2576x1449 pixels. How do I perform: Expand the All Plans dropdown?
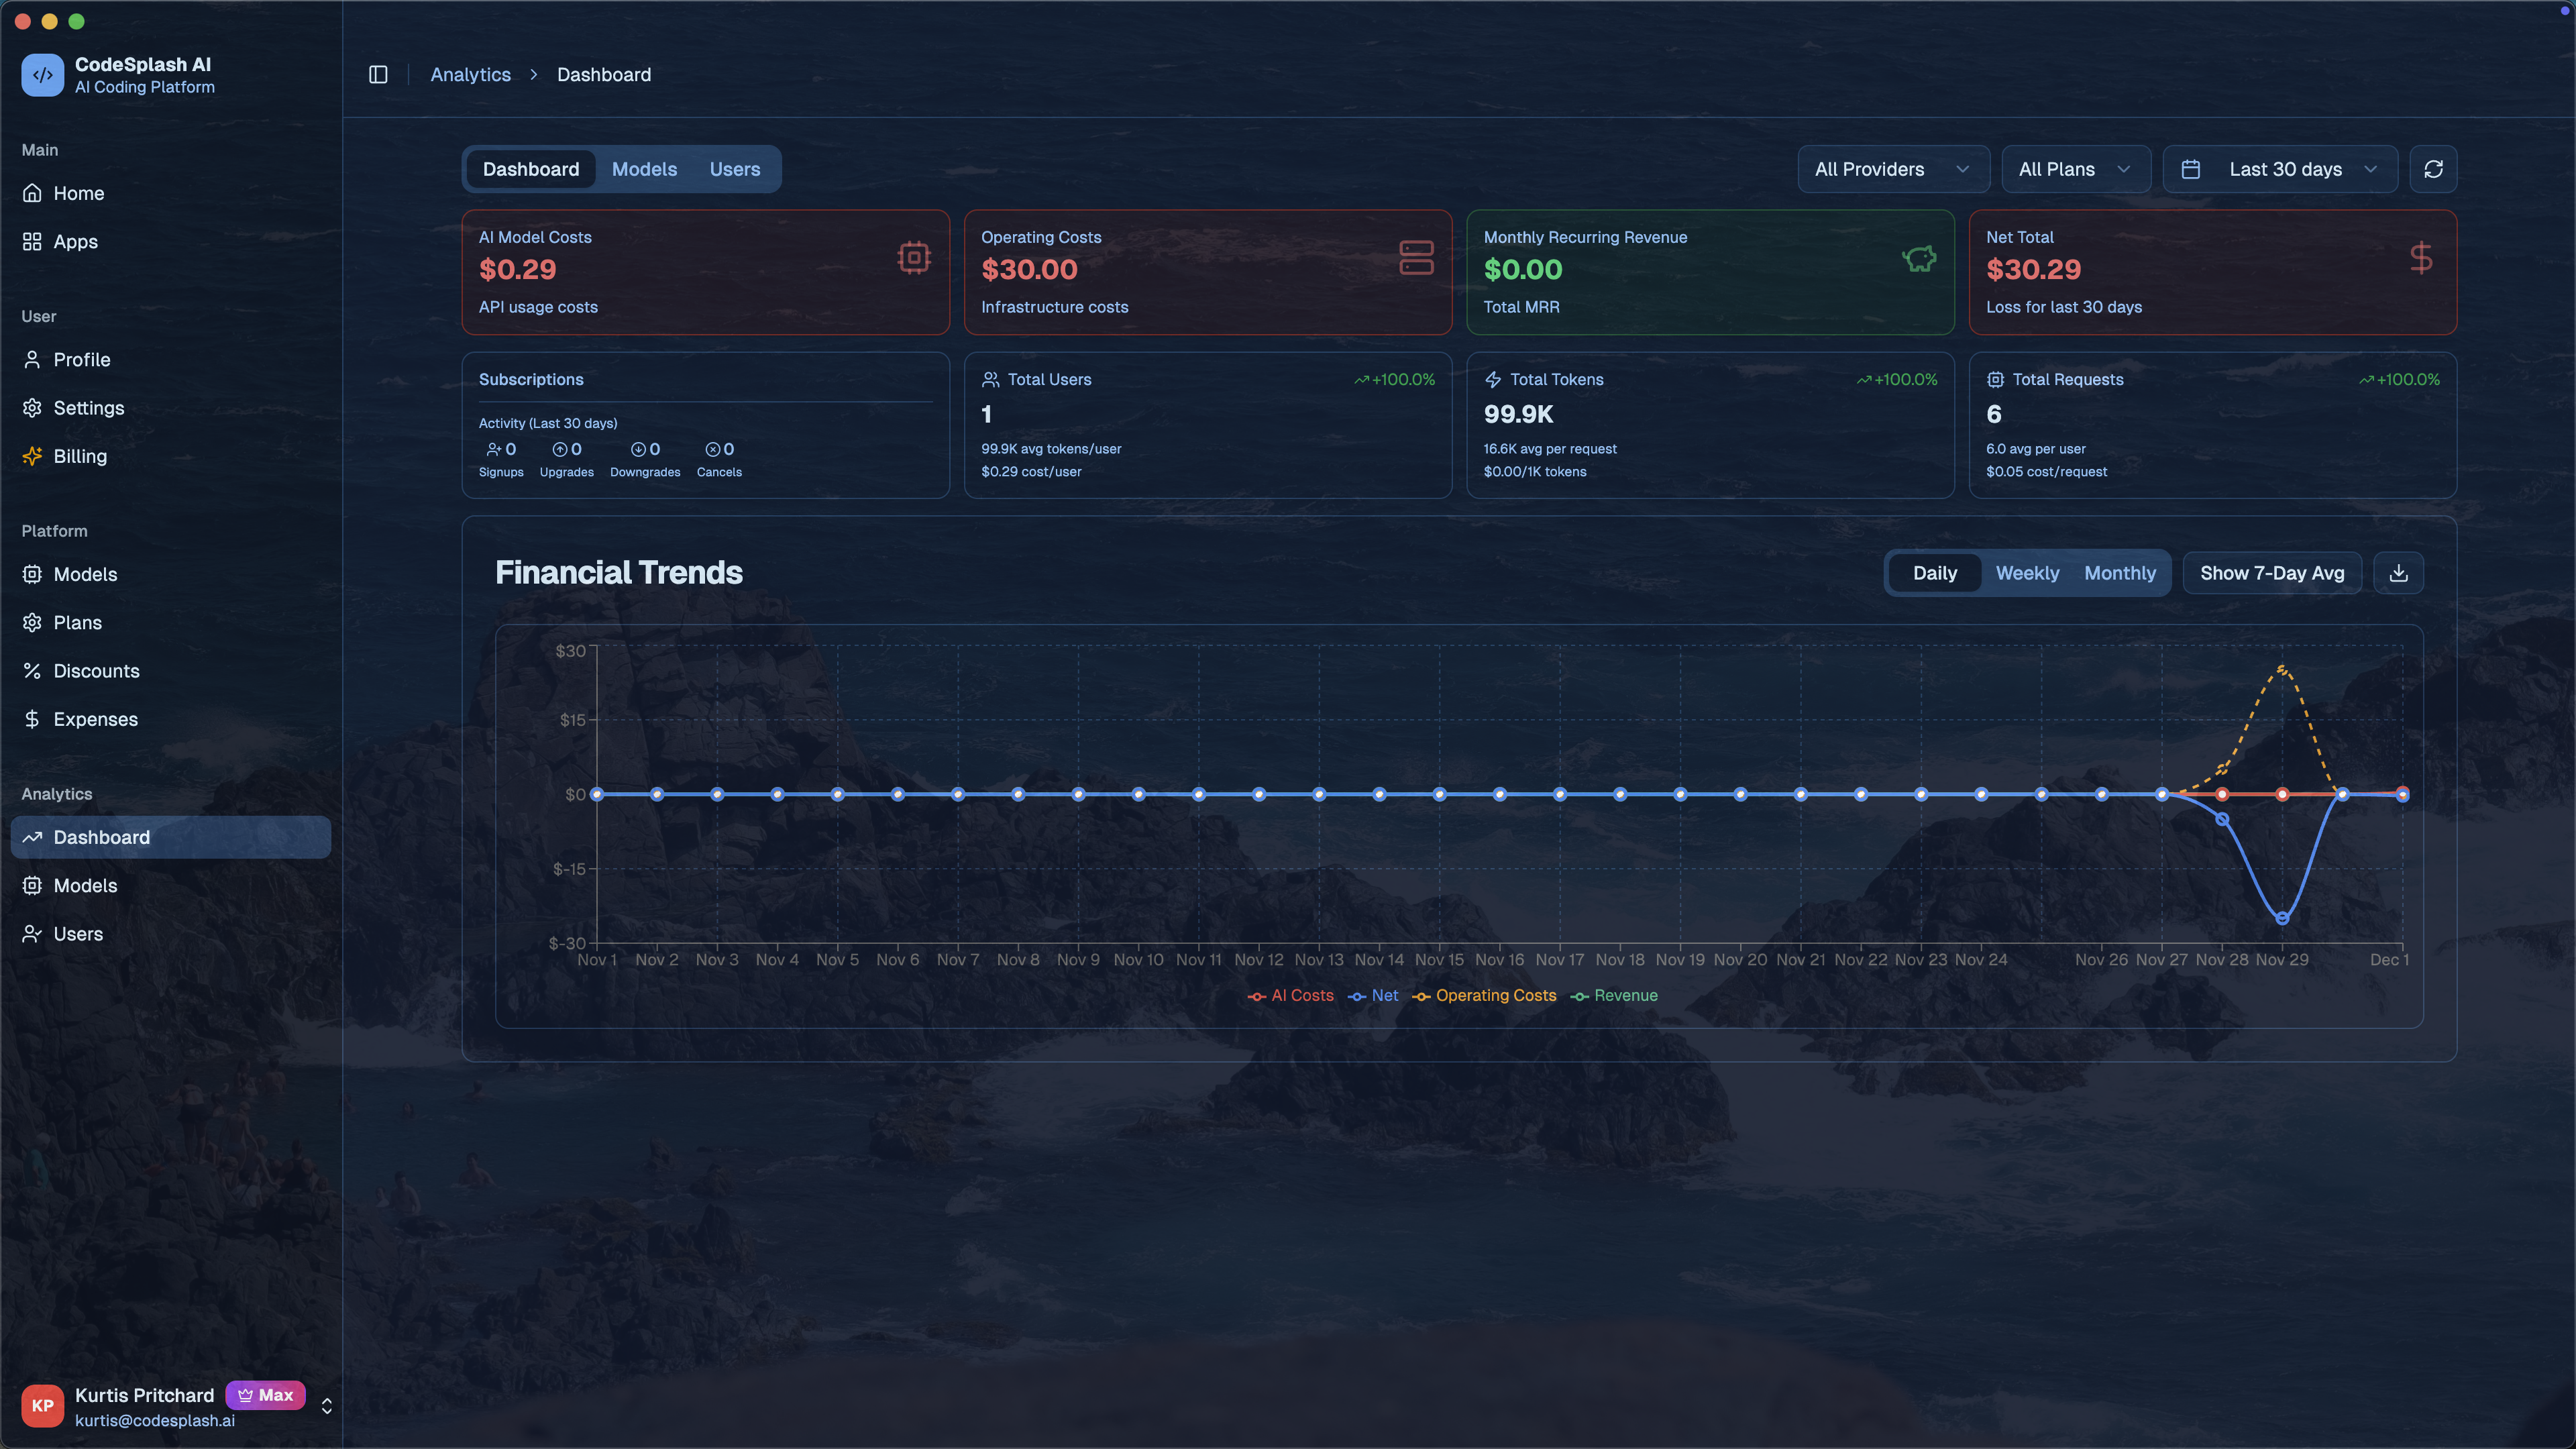click(x=2075, y=169)
